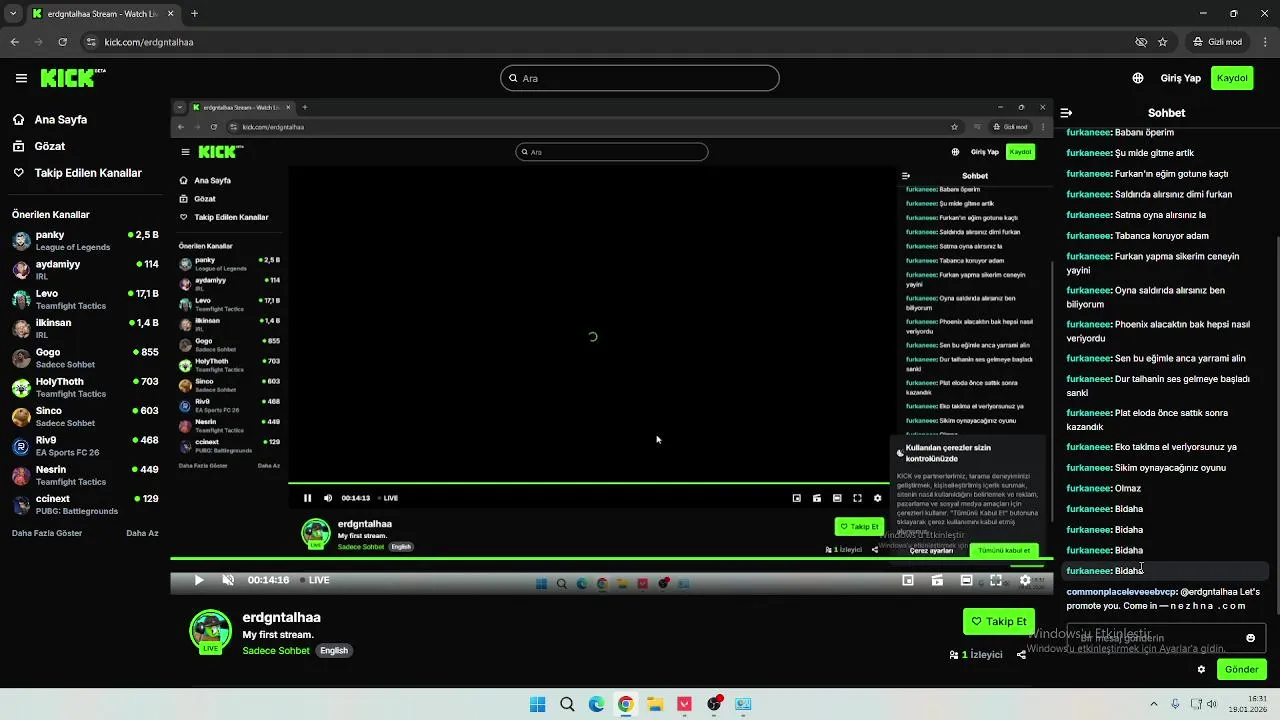1280x720 pixels.
Task: Open erdgntalhaa avatar with LIVE badge
Action: (210, 631)
